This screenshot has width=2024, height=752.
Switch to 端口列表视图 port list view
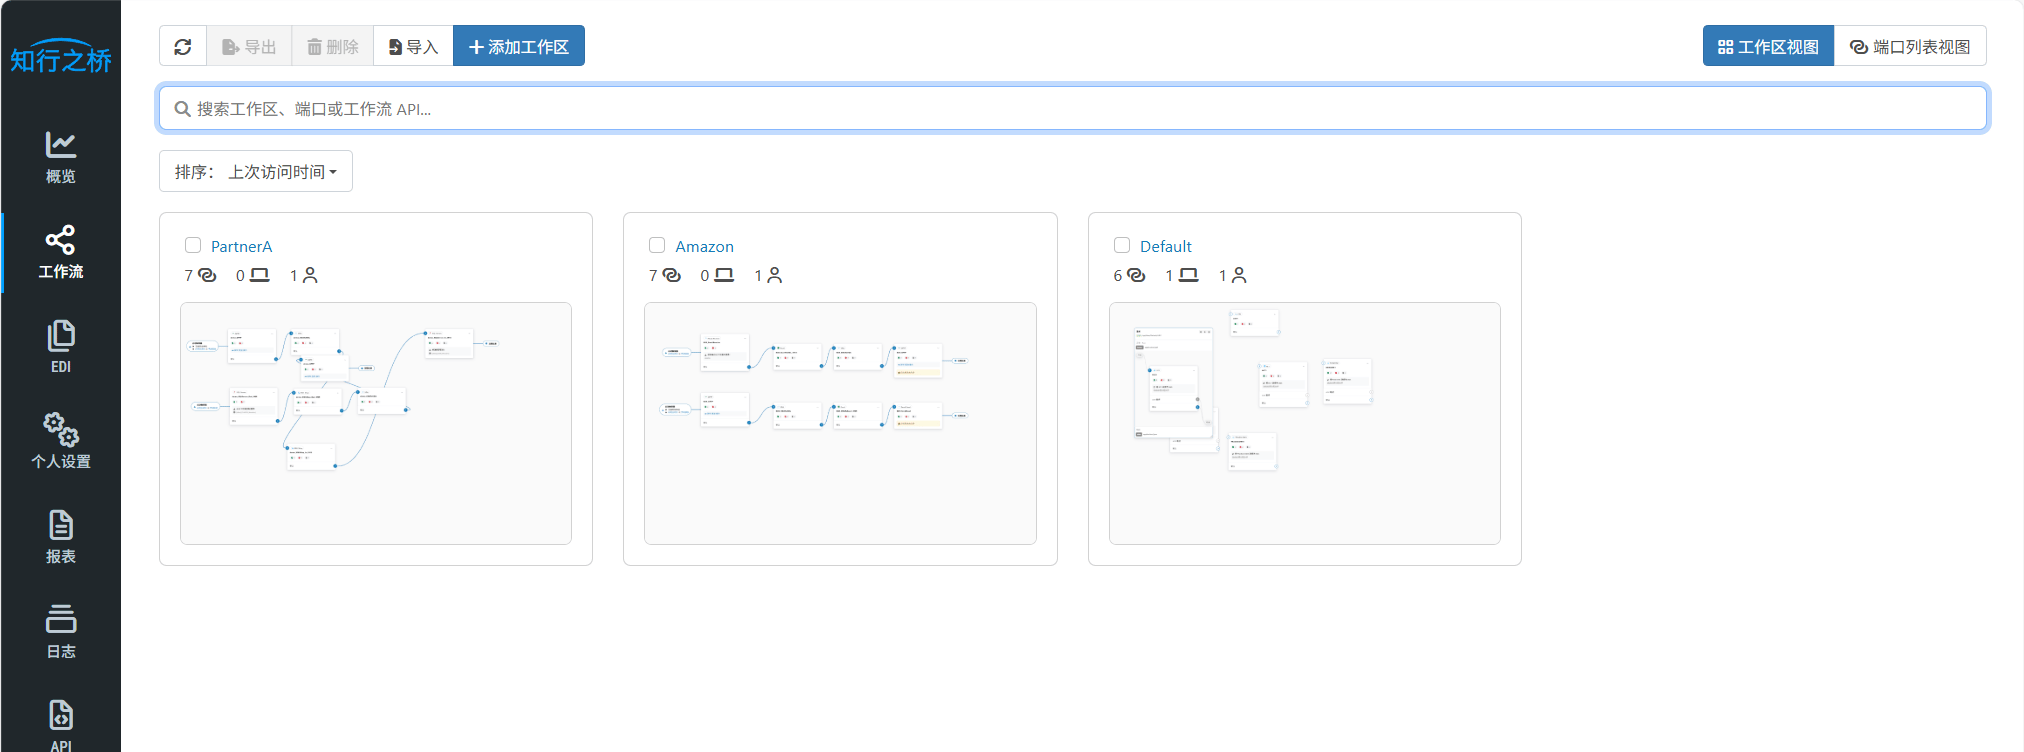[1910, 46]
